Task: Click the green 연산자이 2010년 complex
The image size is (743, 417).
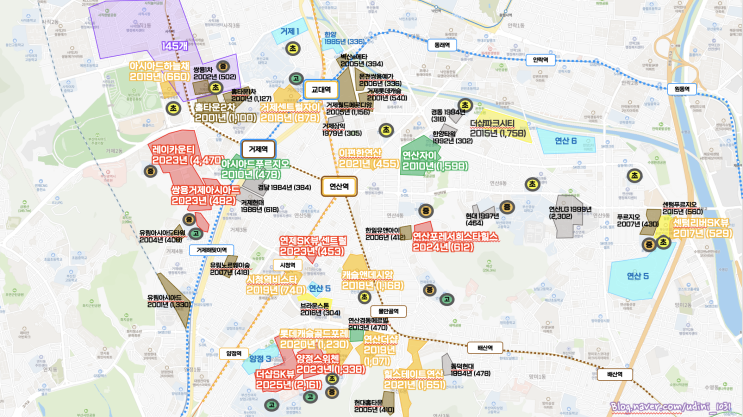Action: pos(420,155)
